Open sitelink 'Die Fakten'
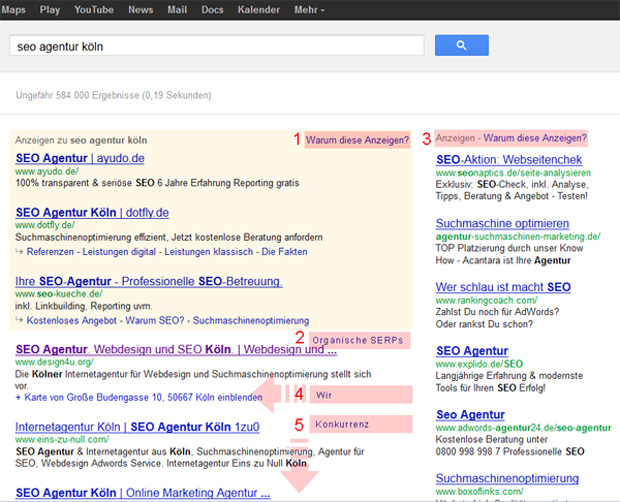This screenshot has height=502, width=620. 284,252
